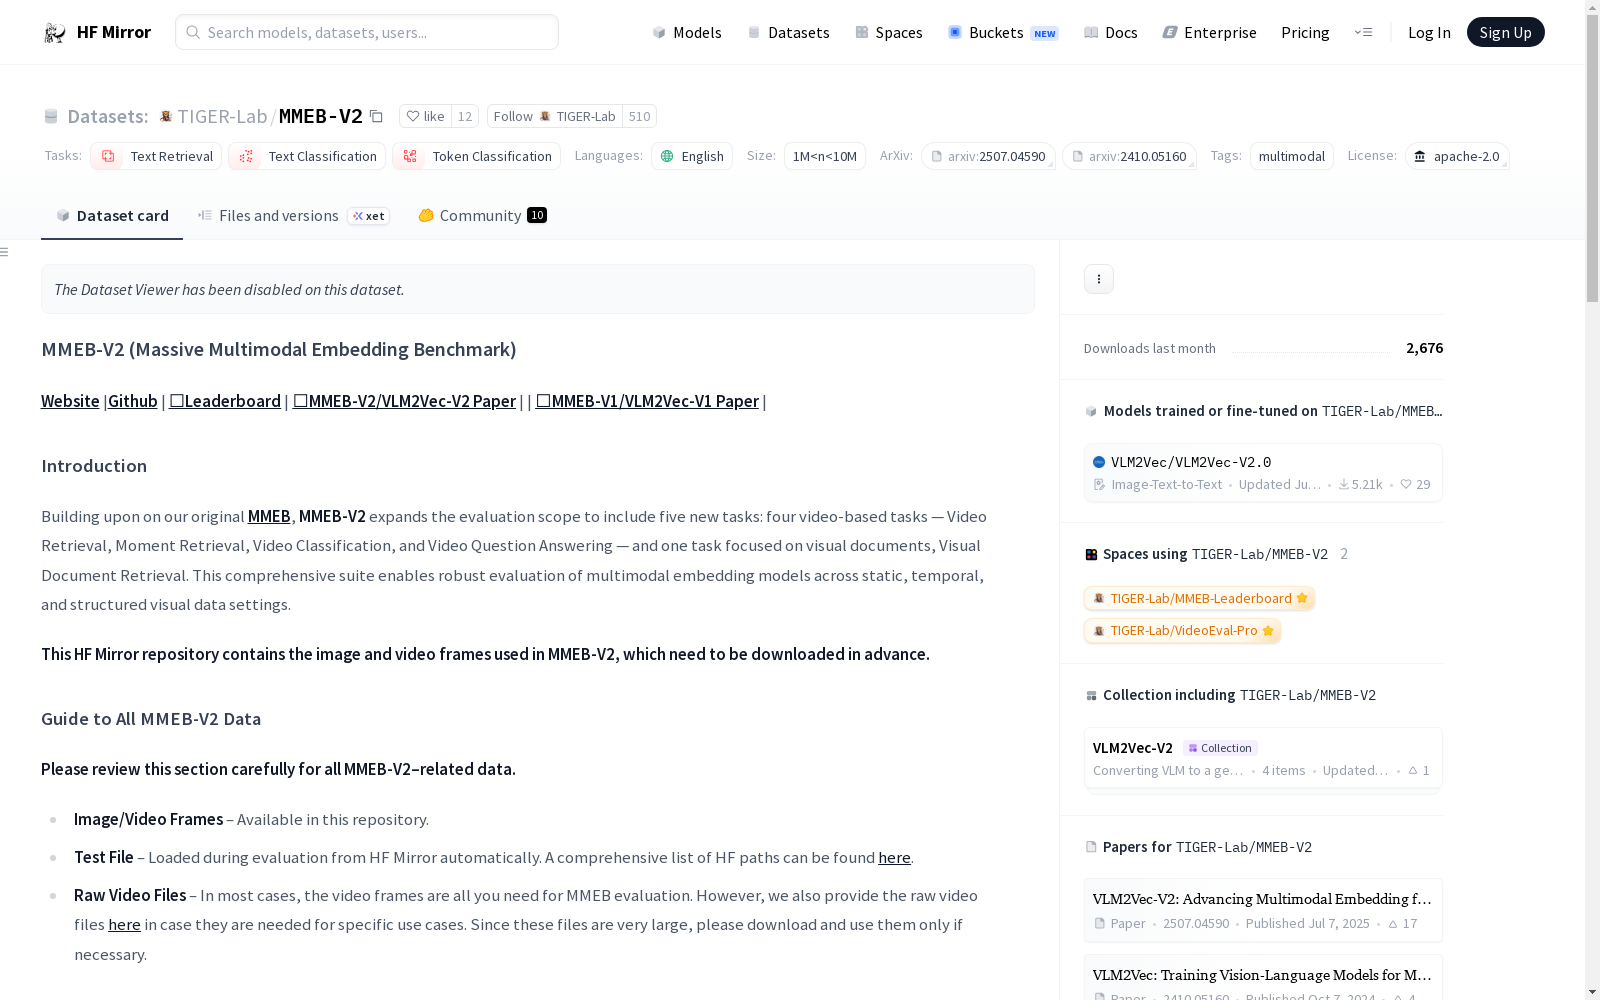Click the search magnifier icon
Viewport: 1600px width, 1000px height.
193,32
